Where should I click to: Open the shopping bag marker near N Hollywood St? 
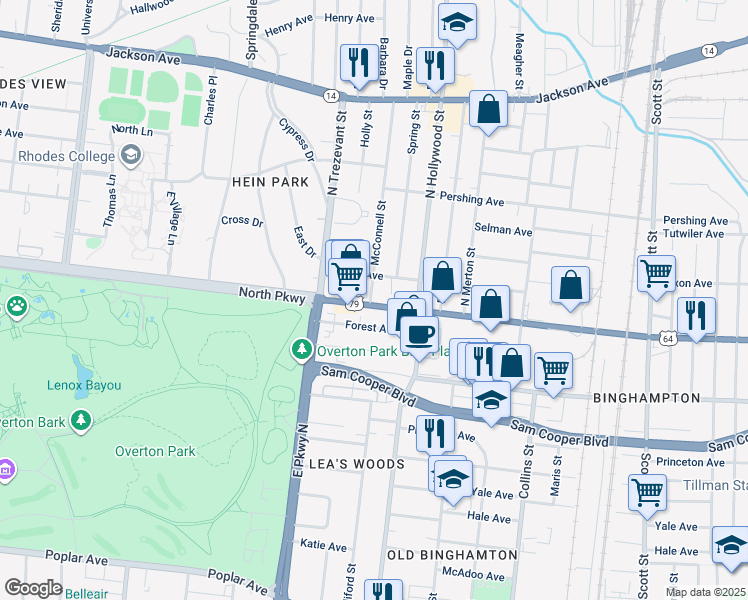[442, 277]
